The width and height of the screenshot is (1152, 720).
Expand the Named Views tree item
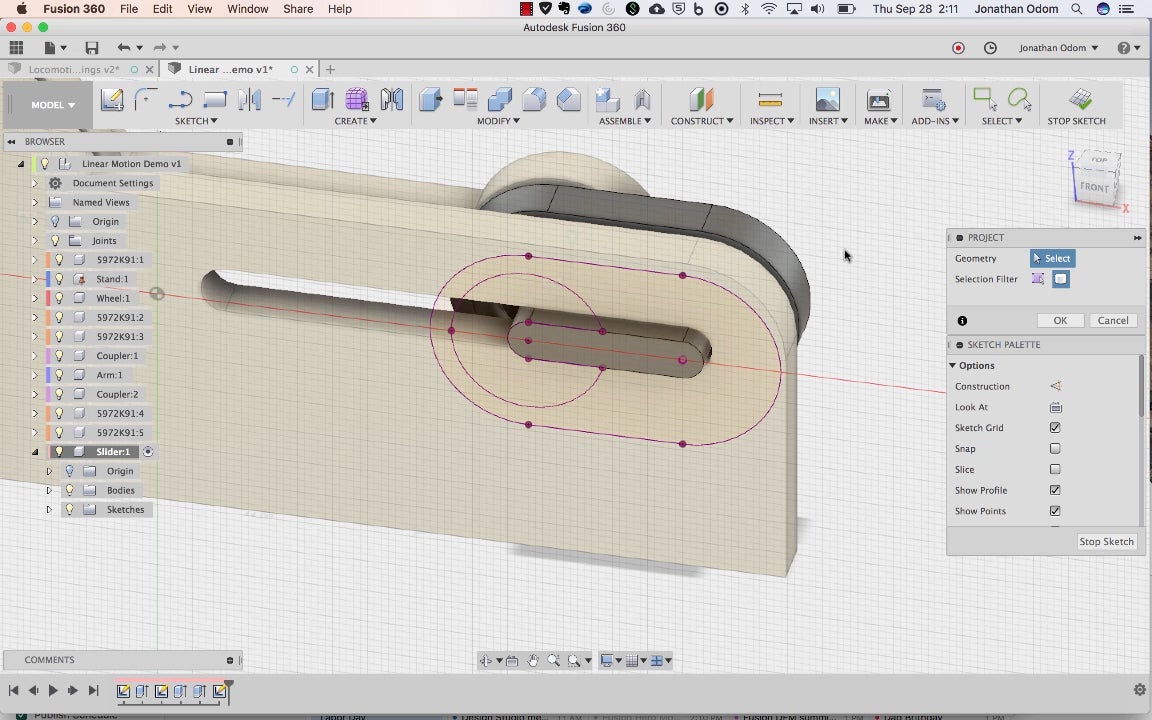point(35,202)
